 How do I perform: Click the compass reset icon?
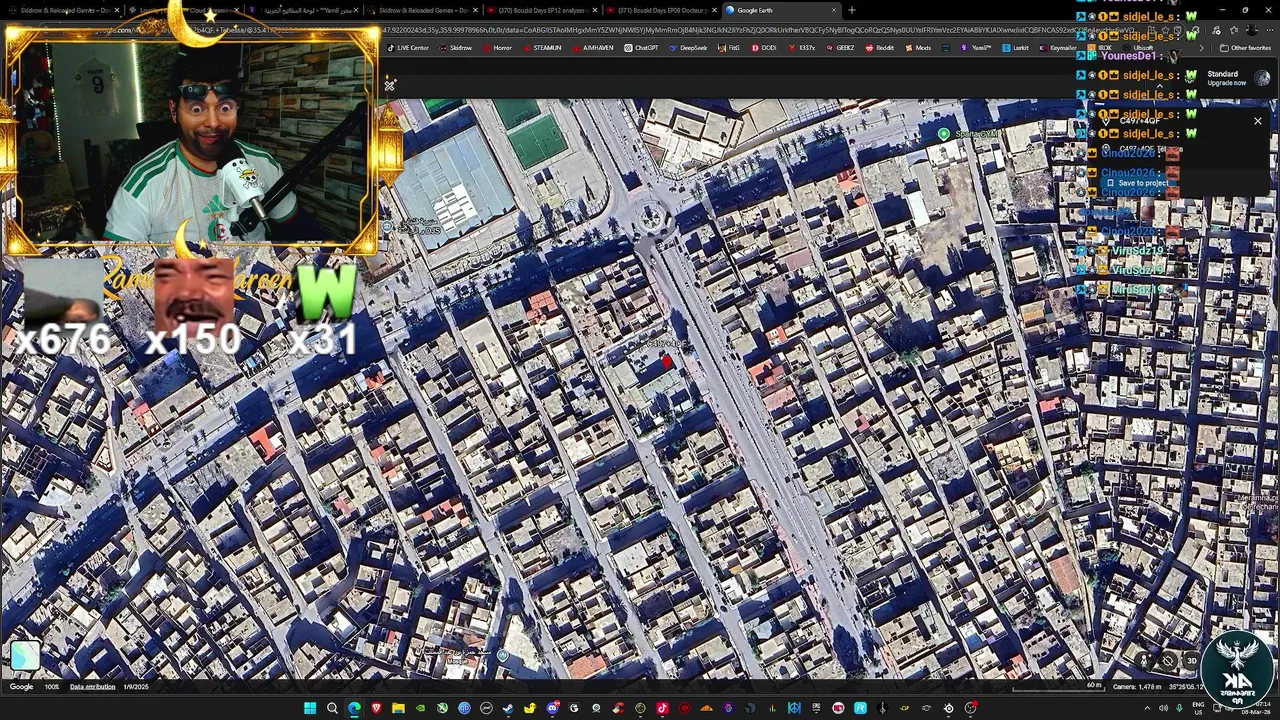click(x=1167, y=661)
